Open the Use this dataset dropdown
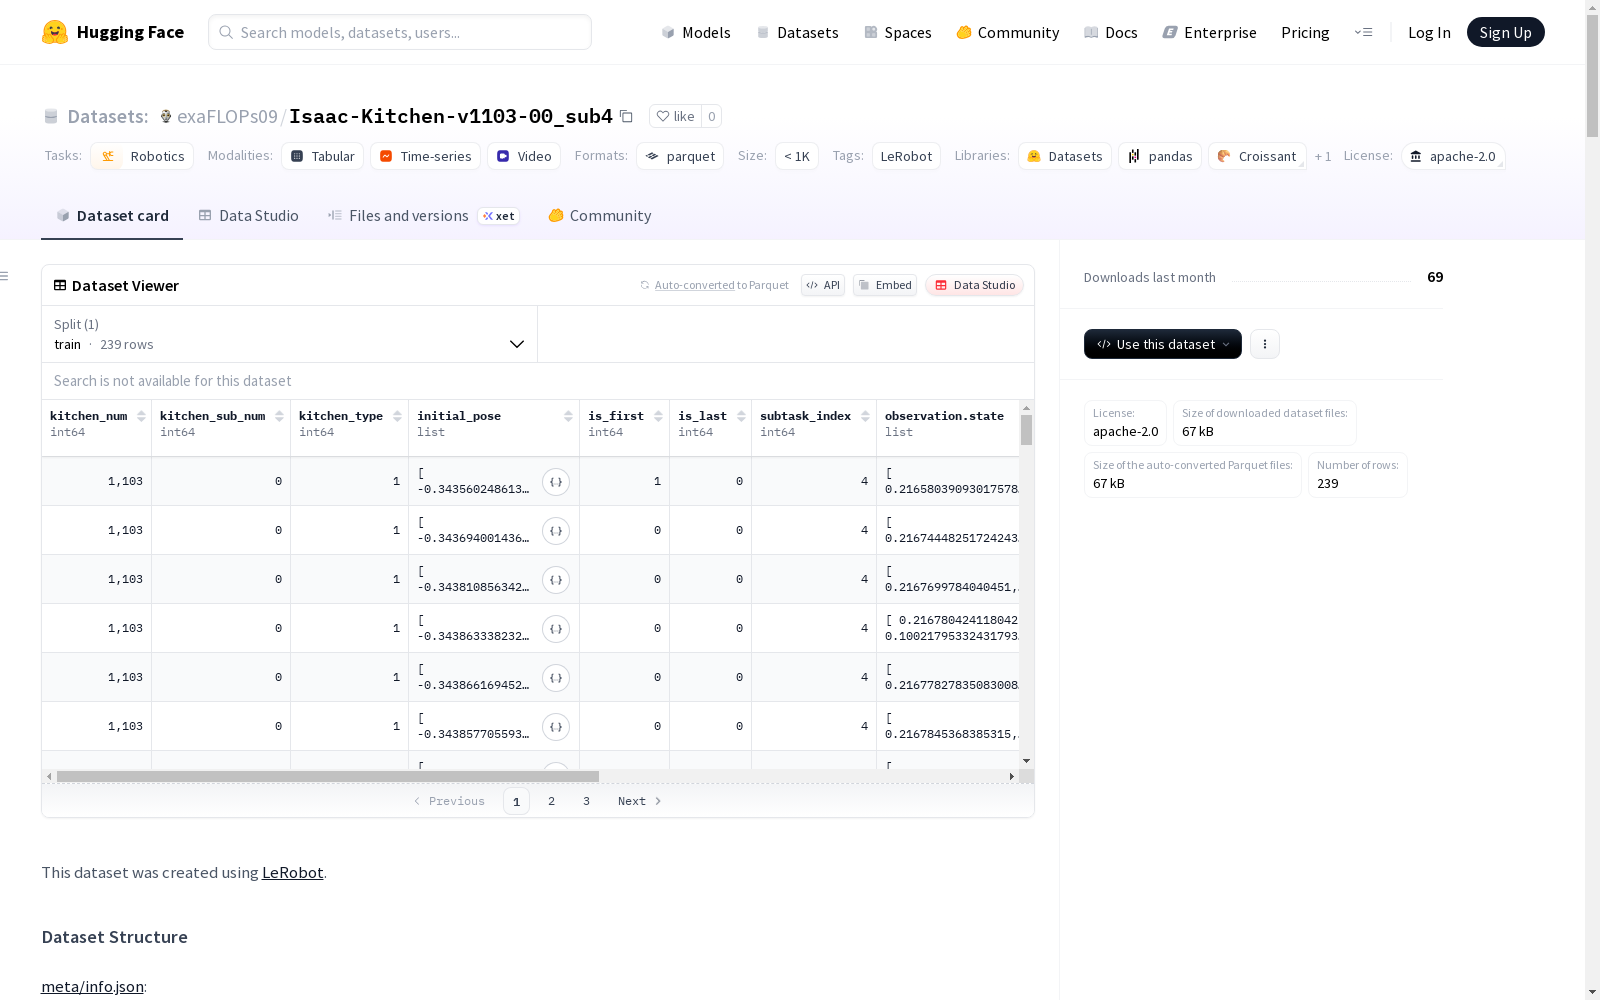Image resolution: width=1600 pixels, height=1000 pixels. pyautogui.click(x=1163, y=344)
